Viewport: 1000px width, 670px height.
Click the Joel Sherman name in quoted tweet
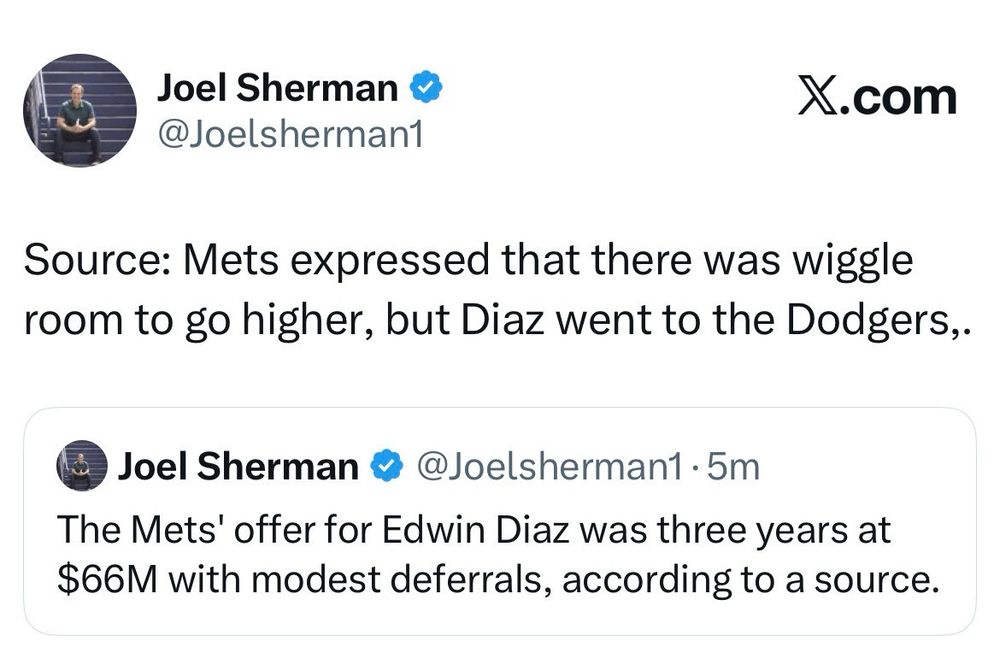(x=238, y=466)
